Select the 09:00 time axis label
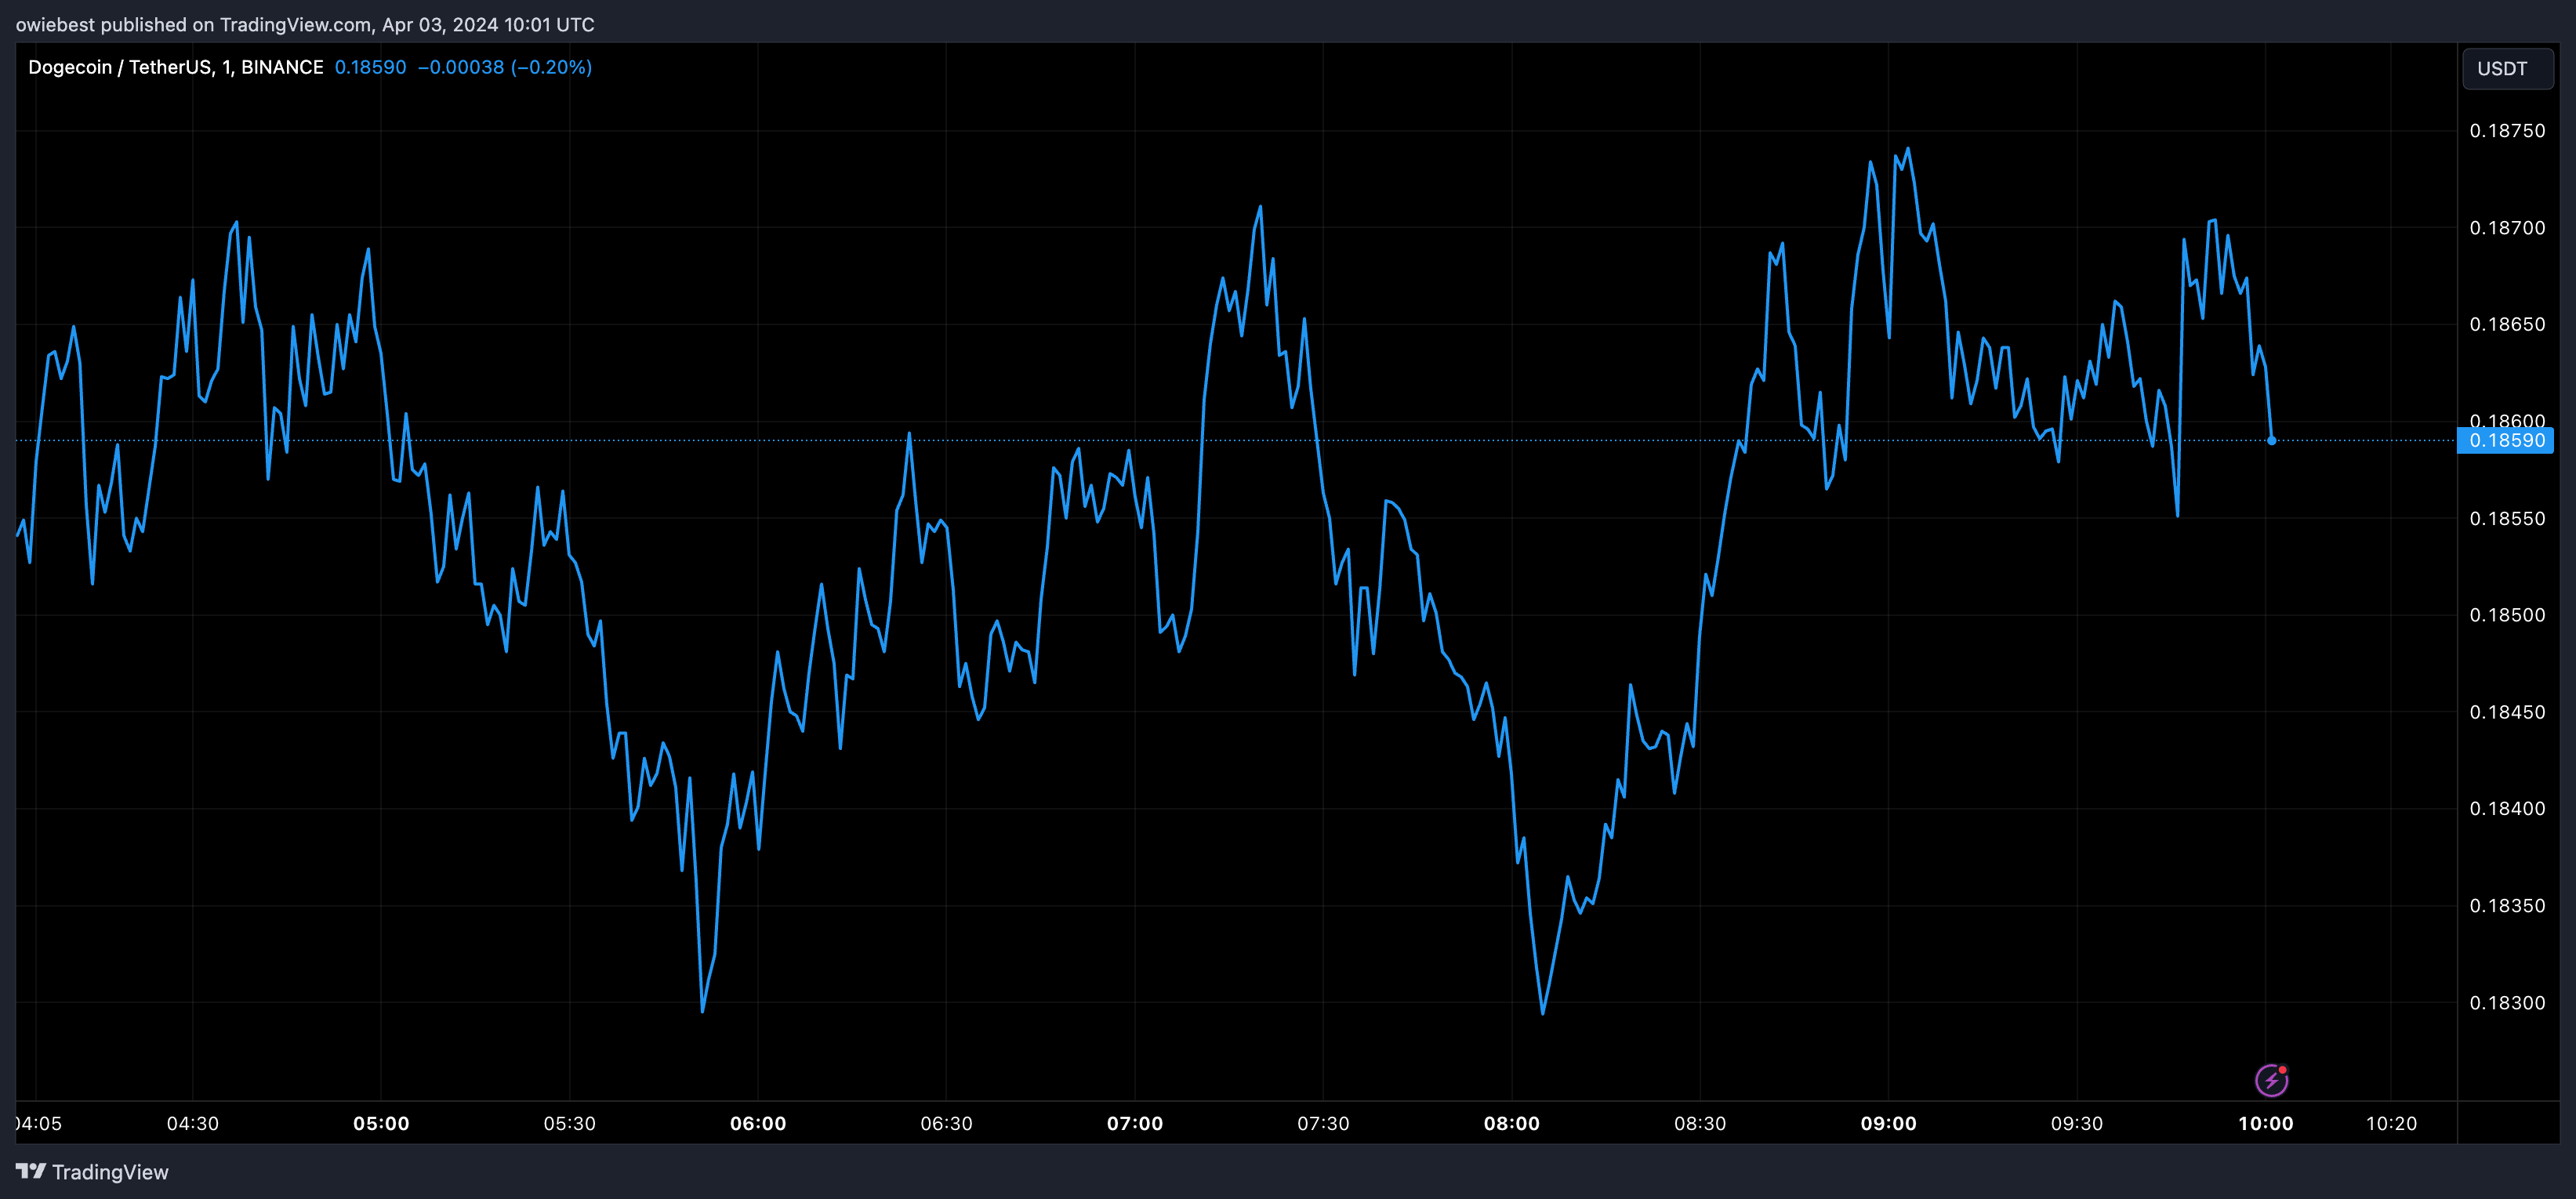Screen dimensions: 2576x1199 tap(1888, 1123)
